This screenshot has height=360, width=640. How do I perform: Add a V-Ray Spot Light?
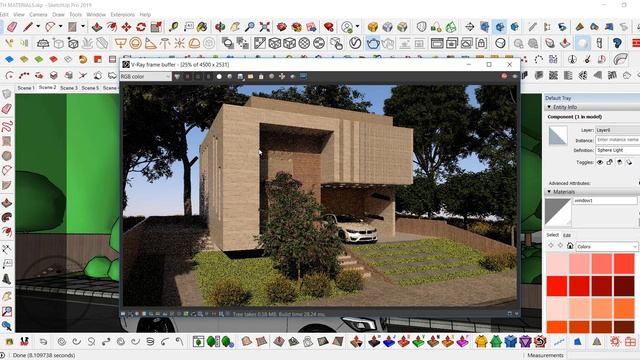point(150,43)
